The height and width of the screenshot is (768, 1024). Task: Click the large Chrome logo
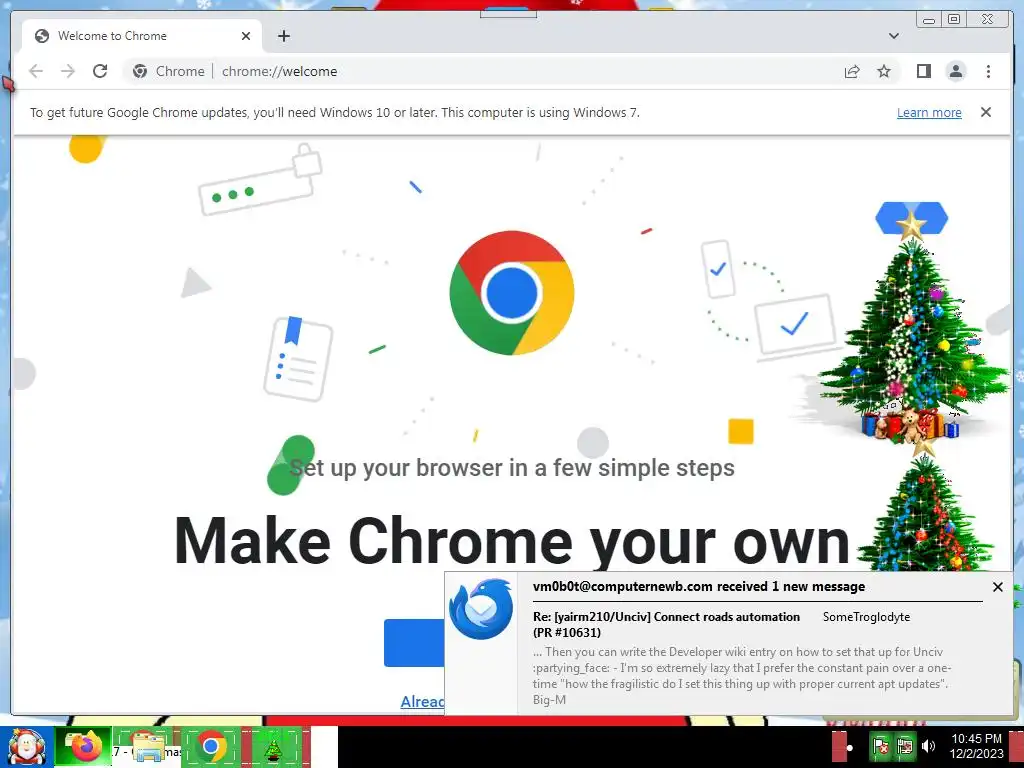pyautogui.click(x=512, y=293)
